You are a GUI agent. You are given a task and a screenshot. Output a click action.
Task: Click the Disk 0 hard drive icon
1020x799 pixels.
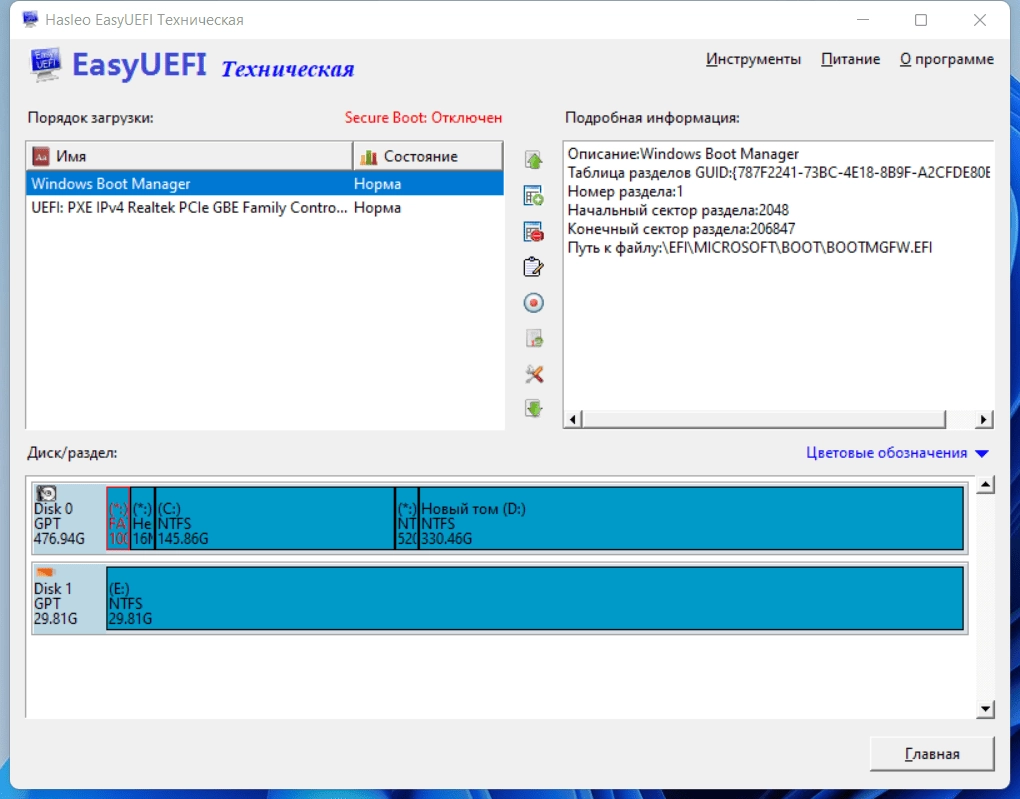[x=46, y=493]
